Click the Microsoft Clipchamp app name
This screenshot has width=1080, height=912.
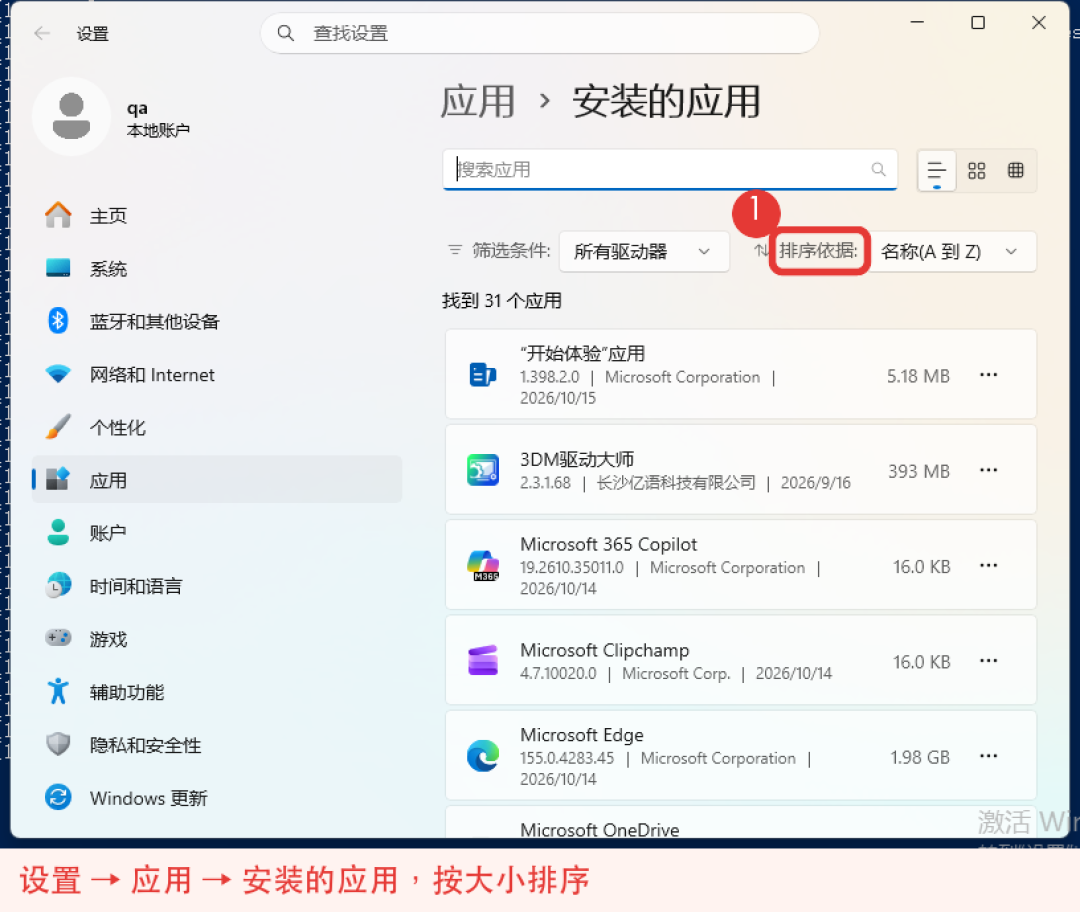[x=605, y=650]
